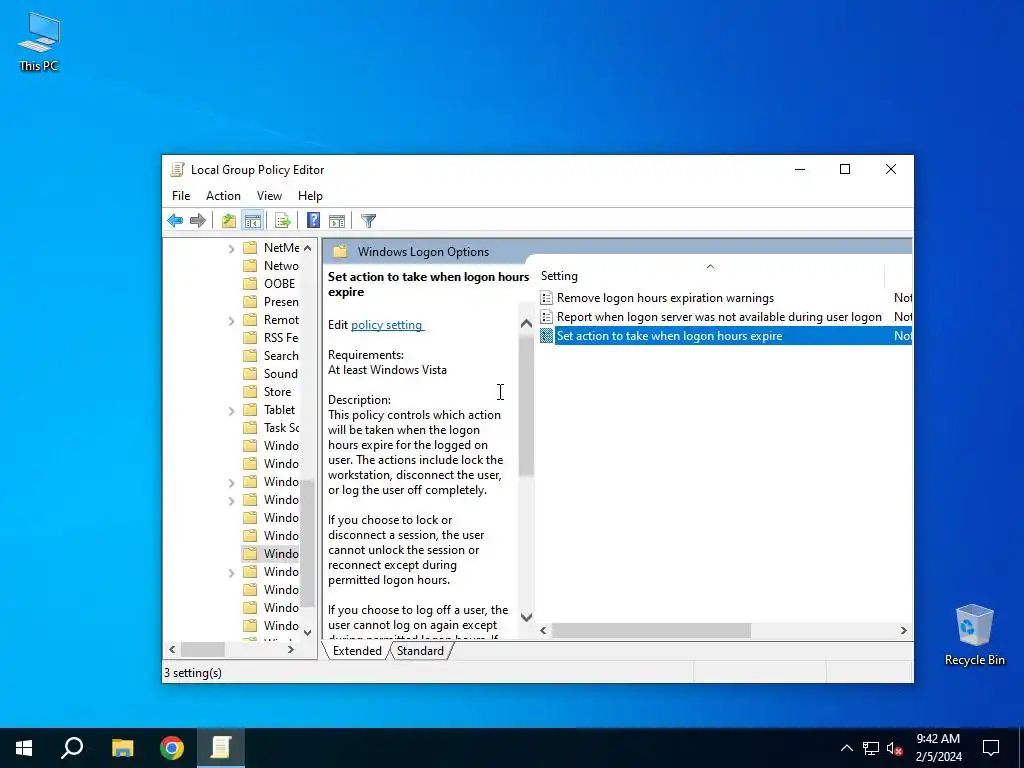Click the Group Policy Editor taskbar button
1024x768 pixels.
[x=221, y=748]
